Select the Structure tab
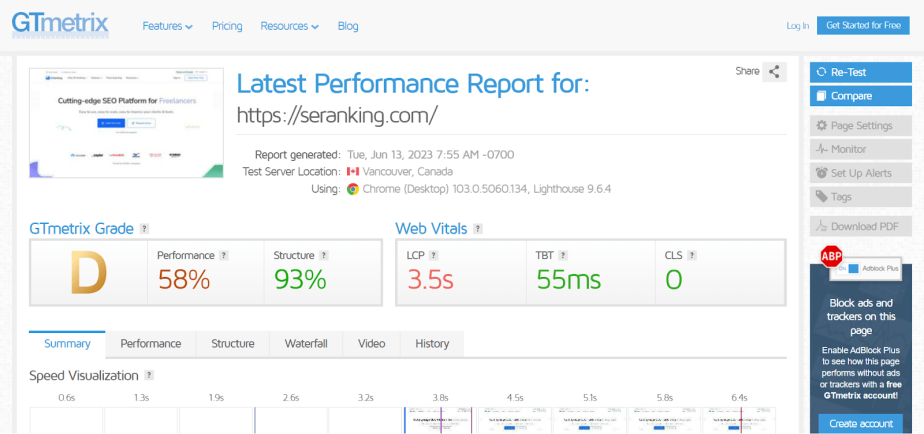Viewport: 924px width, 434px height. click(233, 344)
